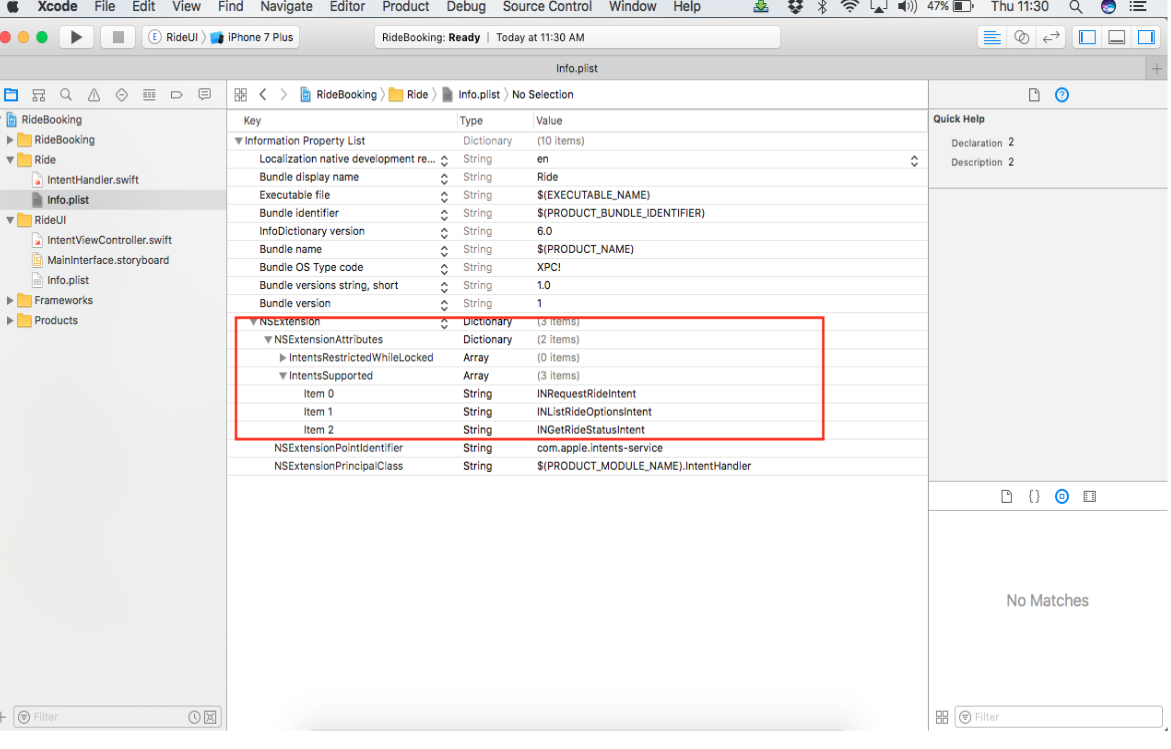Screen dimensions: 1171x749
Task: Click the Ride folder jump bar segment
Action: pos(409,95)
